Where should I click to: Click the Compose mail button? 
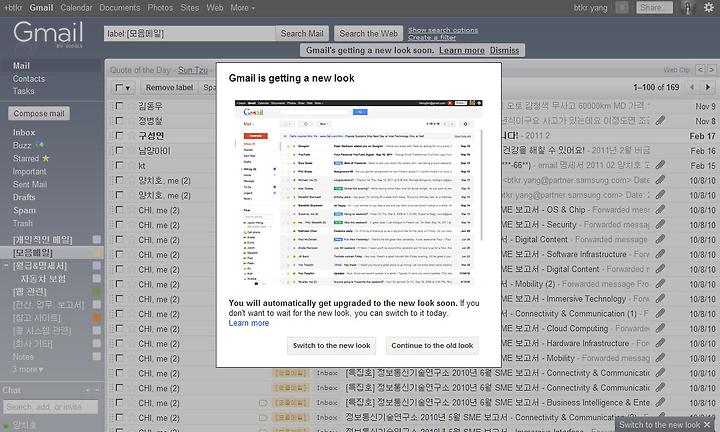coord(39,113)
